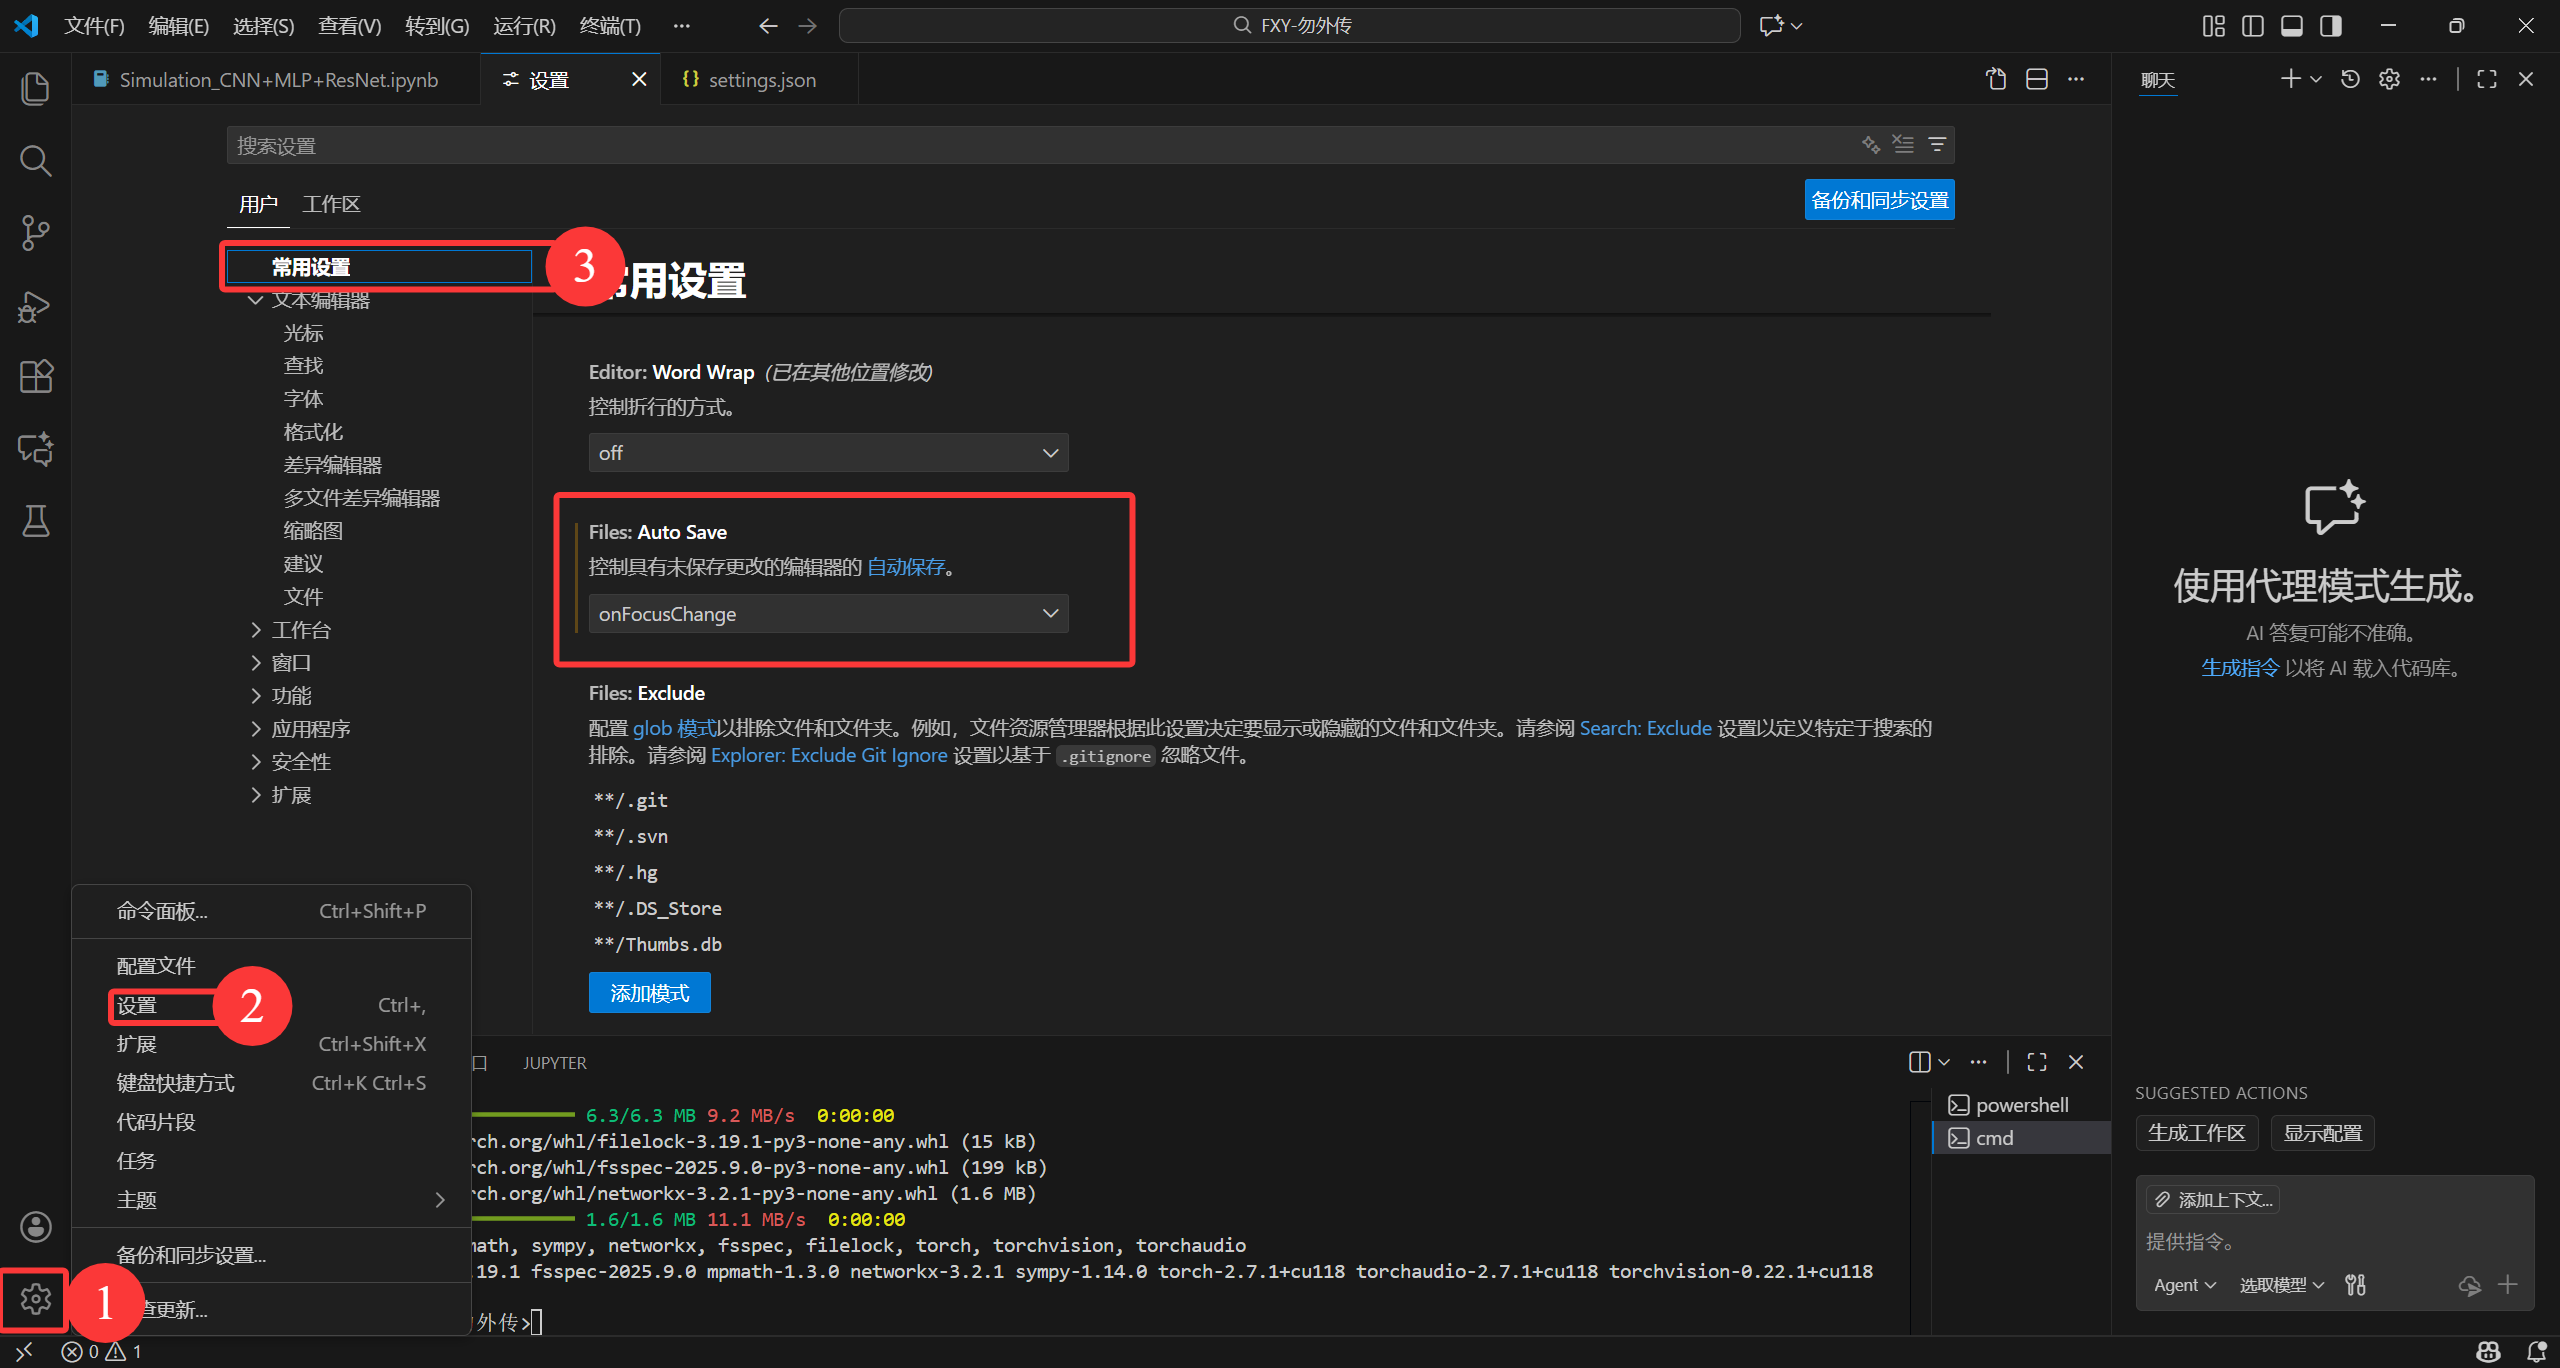Viewport: 2560px width, 1368px height.
Task: Open the Search view in activity bar
Action: (35, 160)
